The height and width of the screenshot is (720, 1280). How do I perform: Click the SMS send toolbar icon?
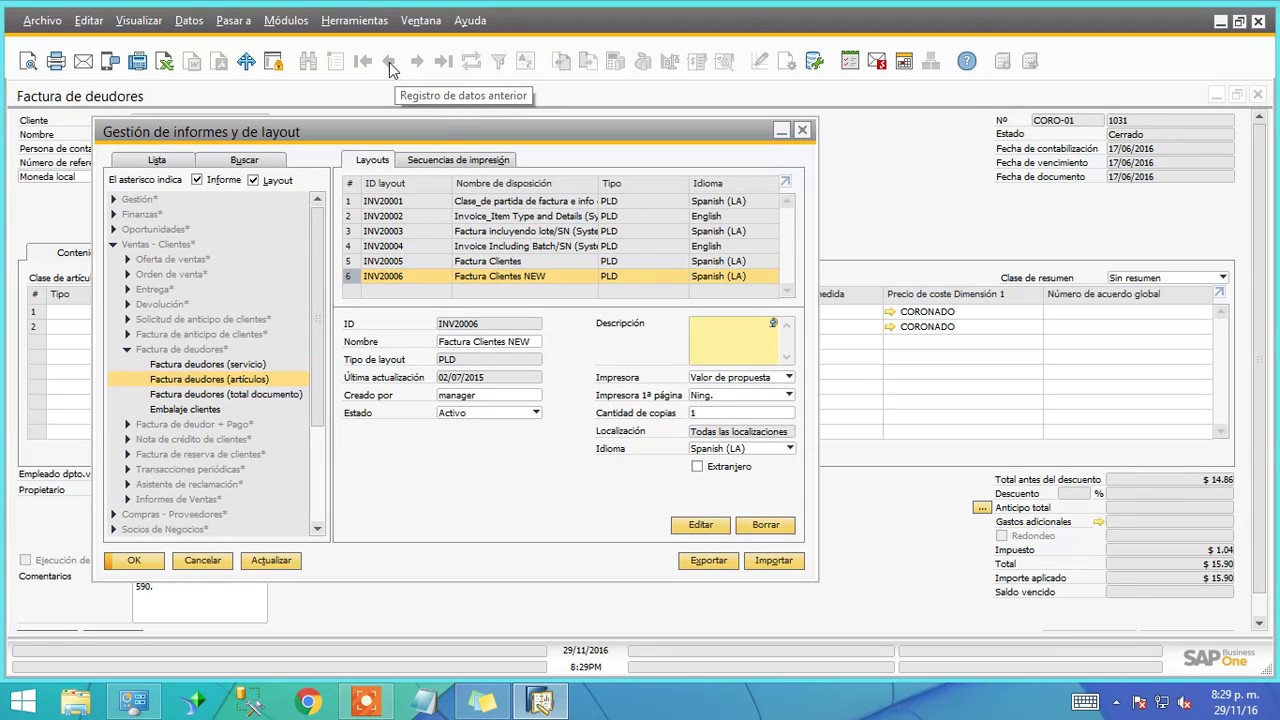click(x=110, y=62)
